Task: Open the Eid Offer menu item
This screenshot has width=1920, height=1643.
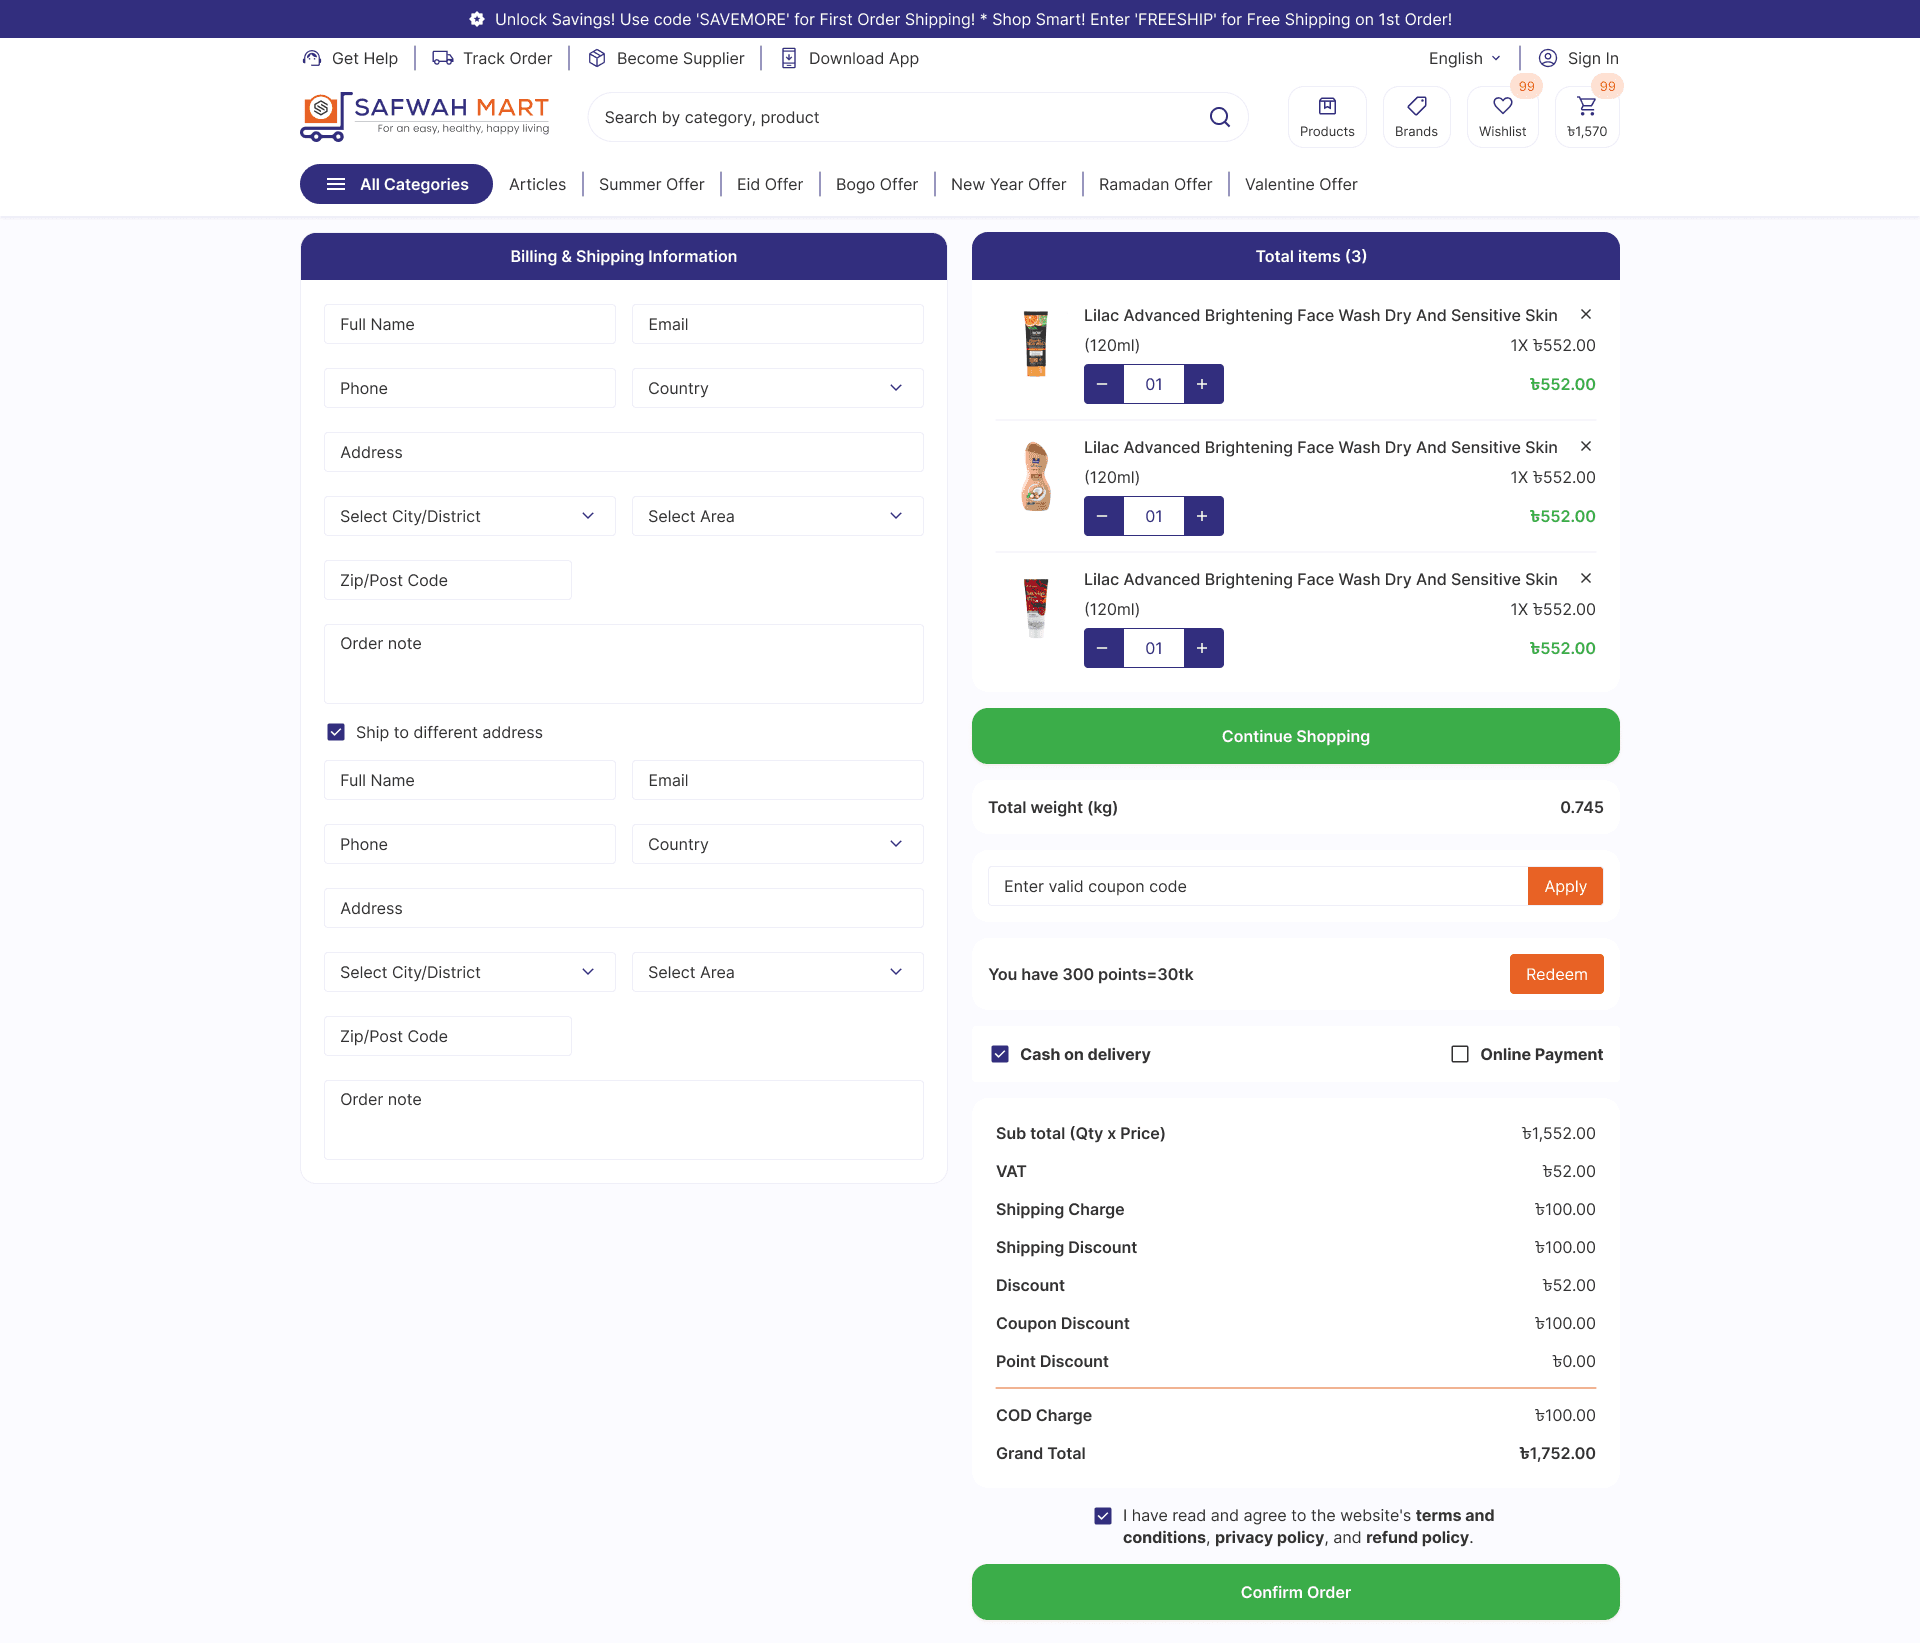Action: [x=770, y=184]
